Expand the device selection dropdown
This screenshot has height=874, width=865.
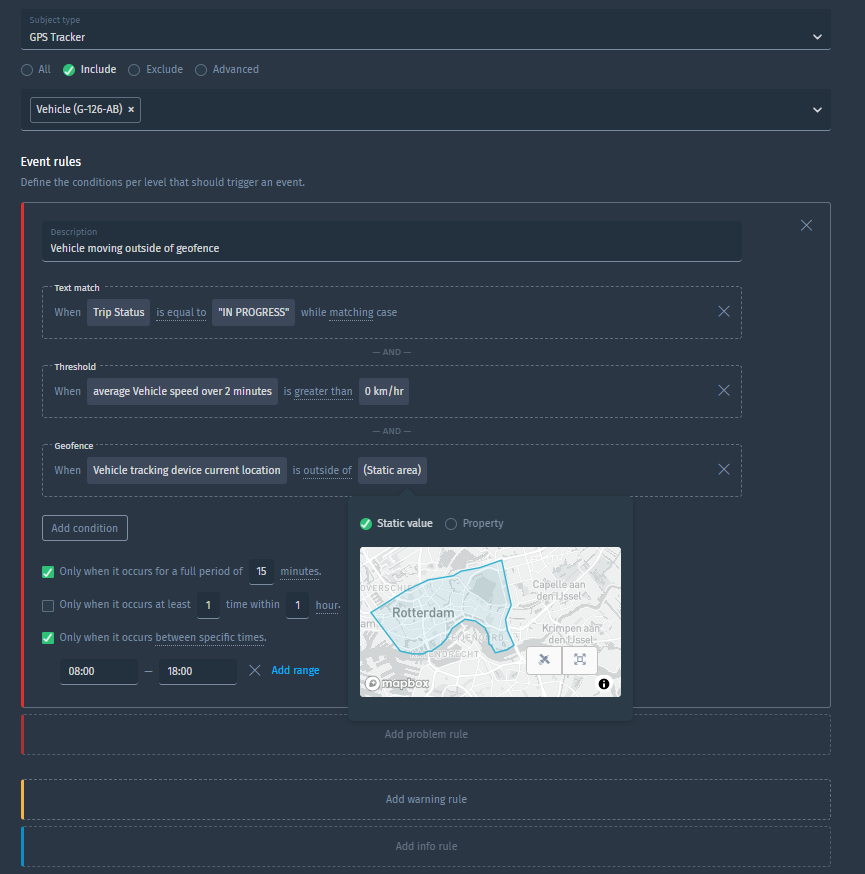coord(817,110)
